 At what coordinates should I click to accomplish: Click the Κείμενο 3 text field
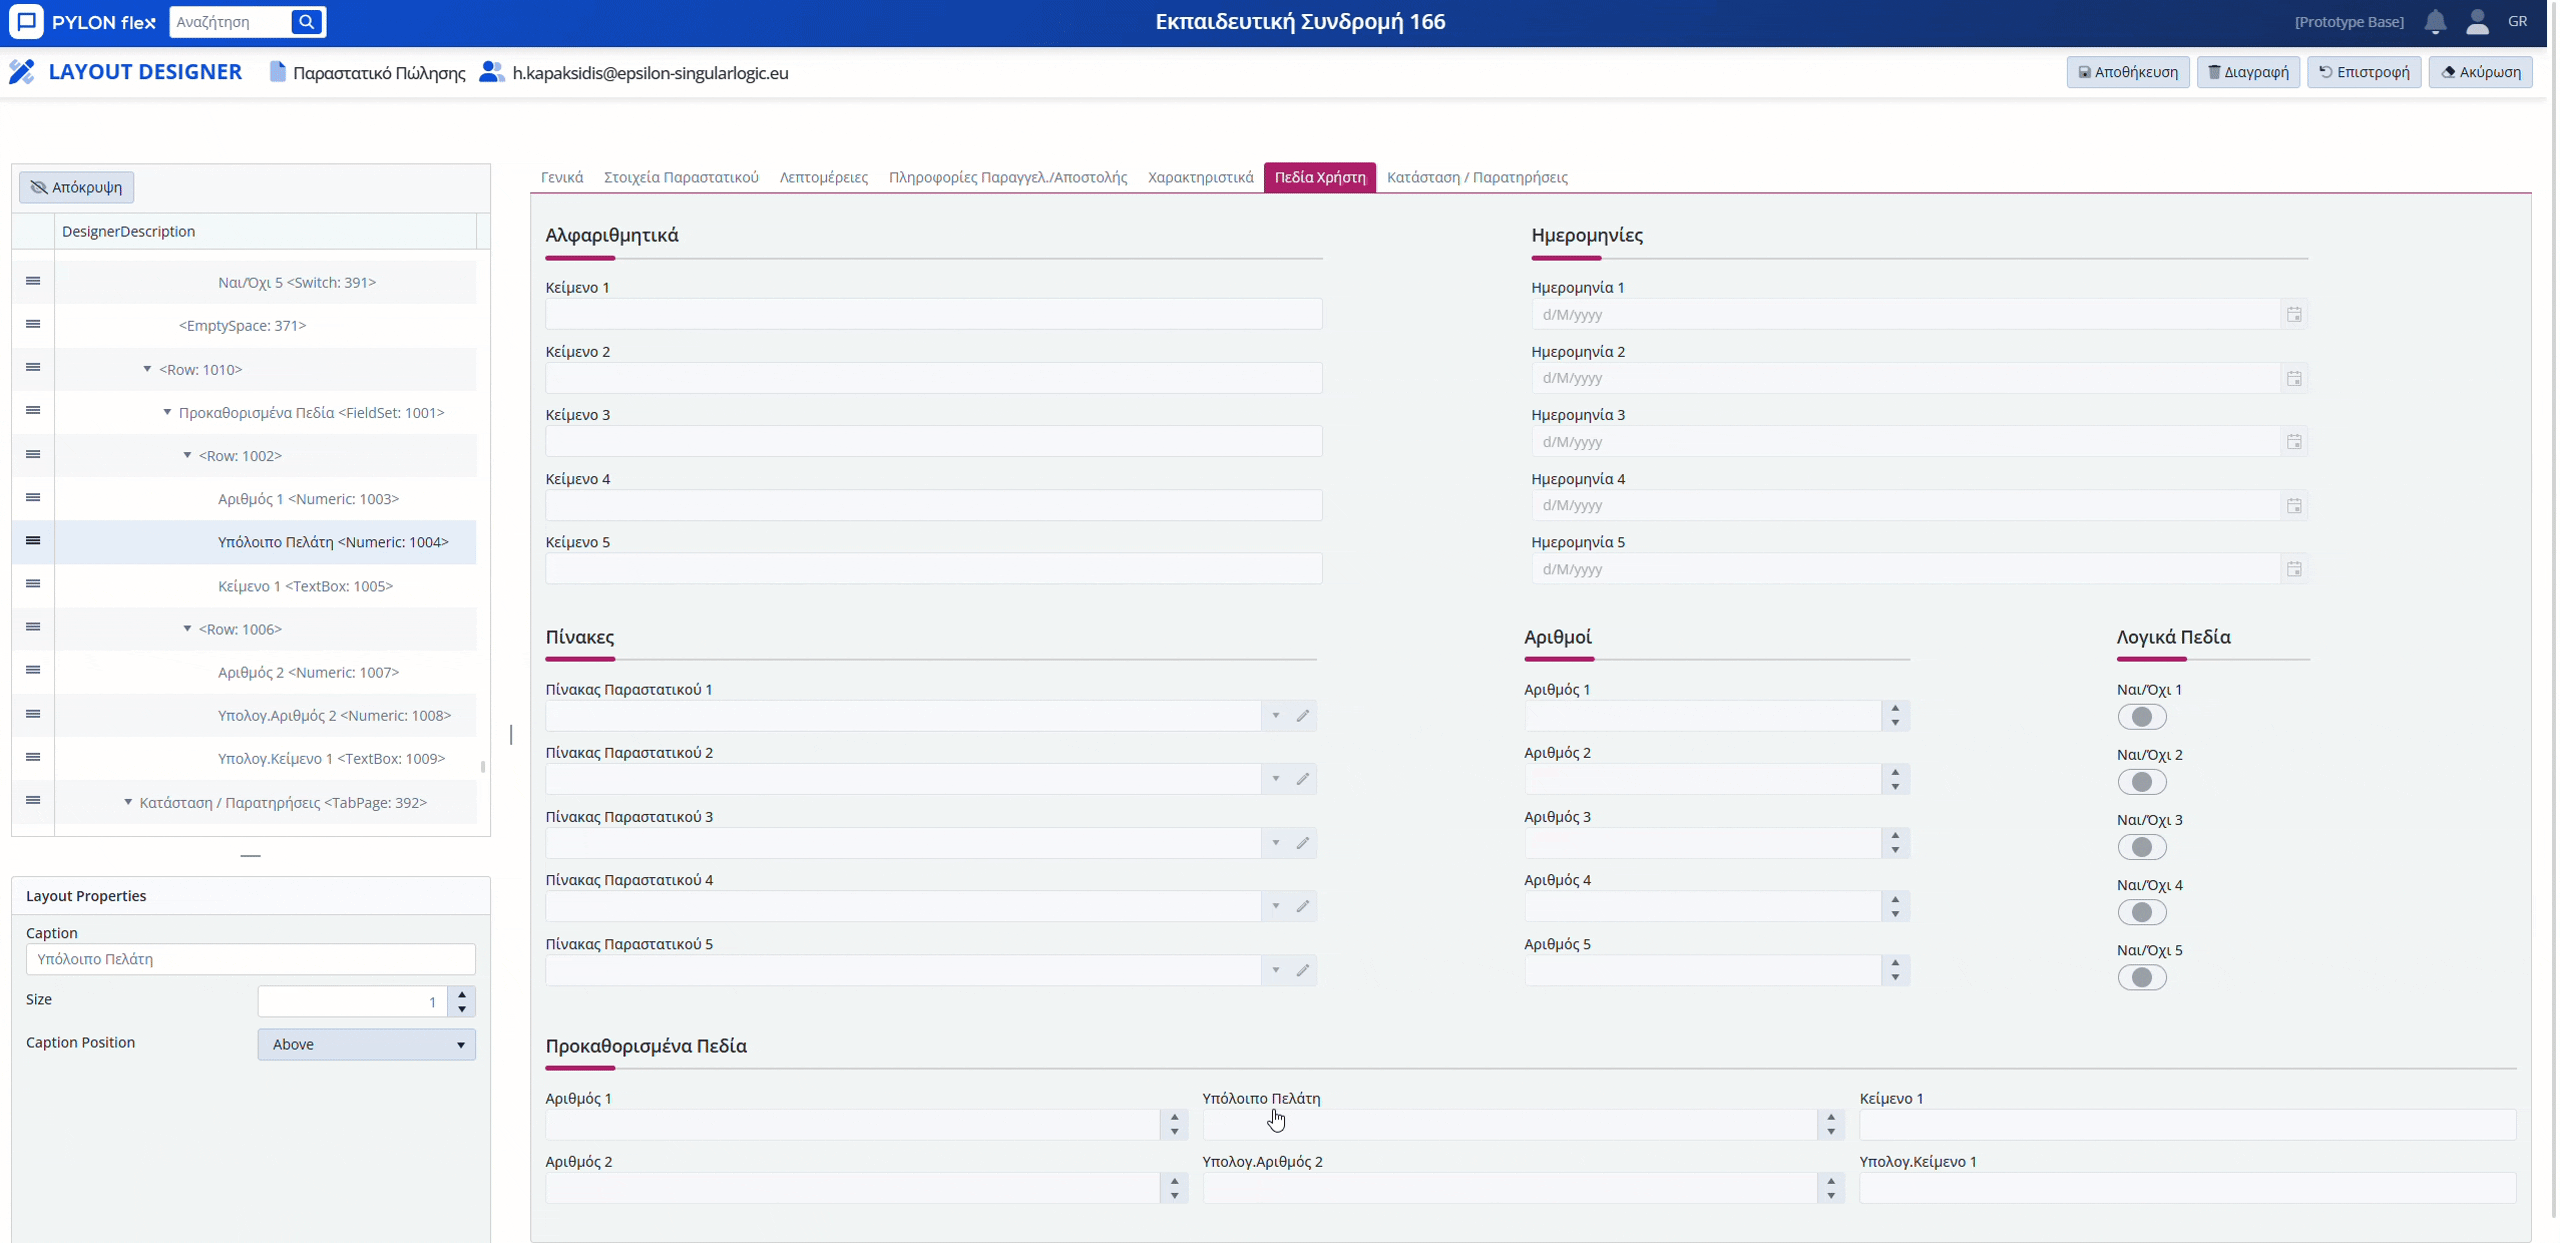pyautogui.click(x=933, y=442)
